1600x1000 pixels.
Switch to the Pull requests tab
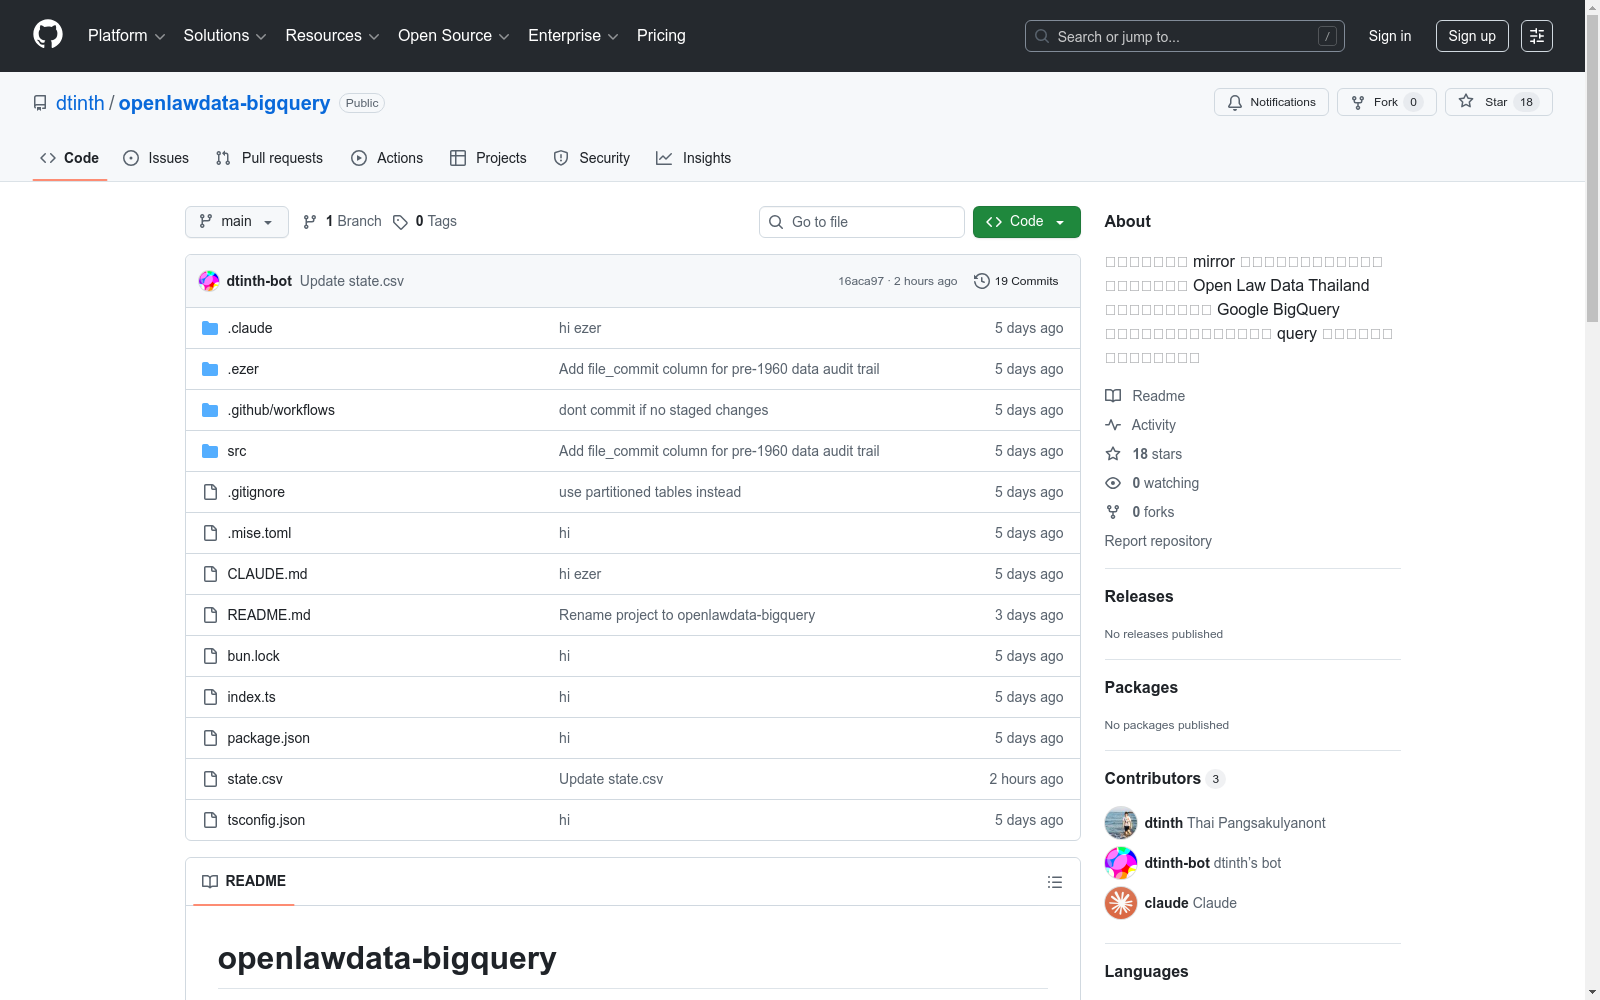tap(269, 158)
